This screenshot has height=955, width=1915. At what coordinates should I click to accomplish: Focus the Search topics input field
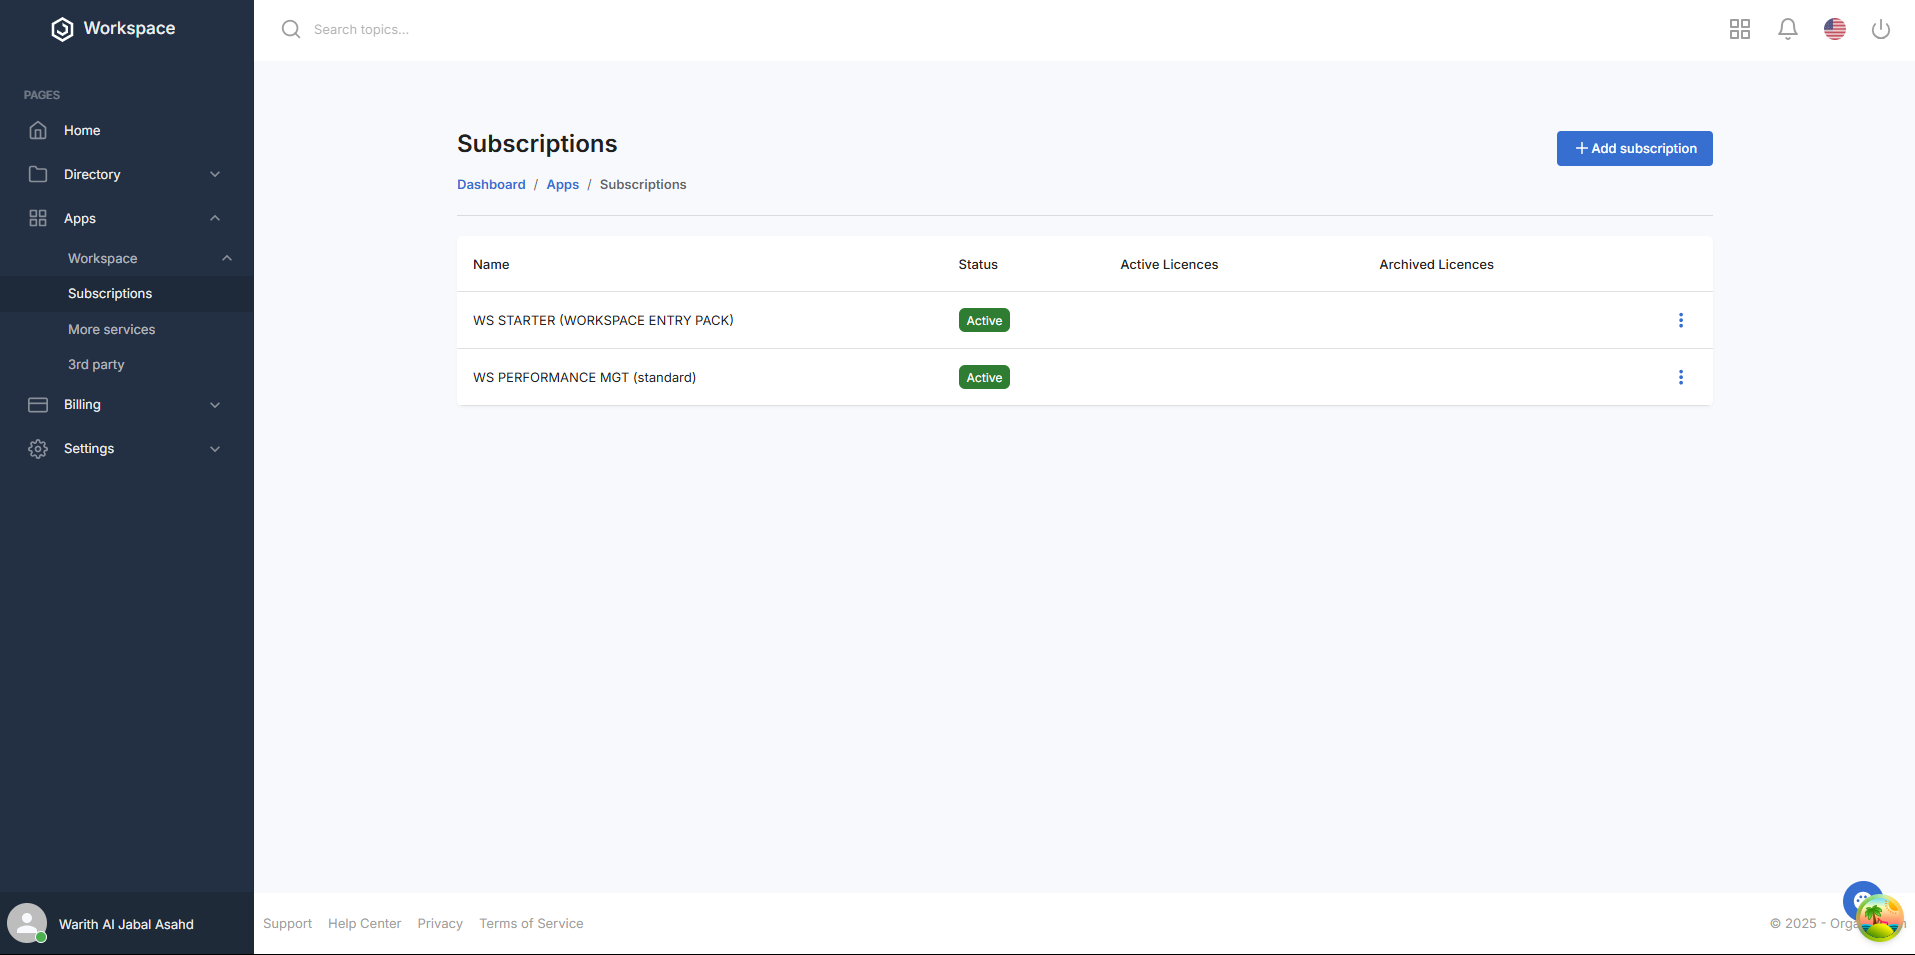[x=600, y=30]
